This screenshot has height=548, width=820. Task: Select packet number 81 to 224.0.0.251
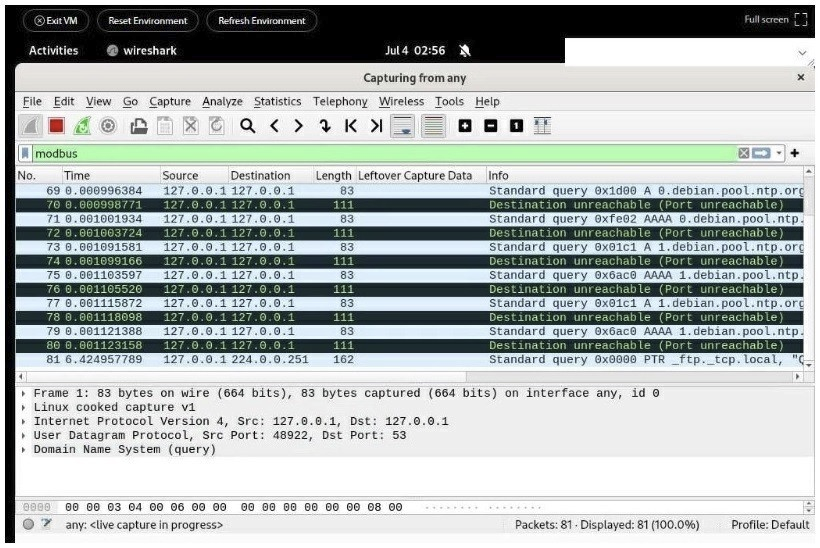coord(409,360)
